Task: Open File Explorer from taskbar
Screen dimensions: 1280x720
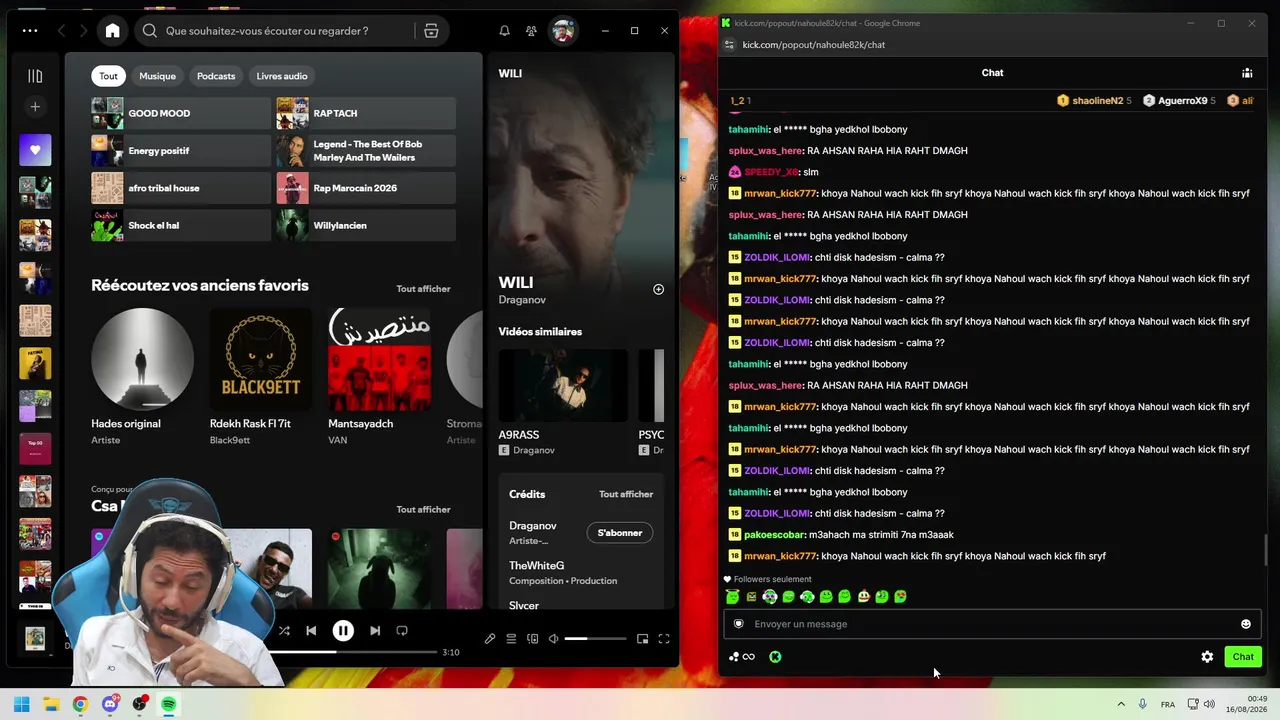Action: click(51, 704)
